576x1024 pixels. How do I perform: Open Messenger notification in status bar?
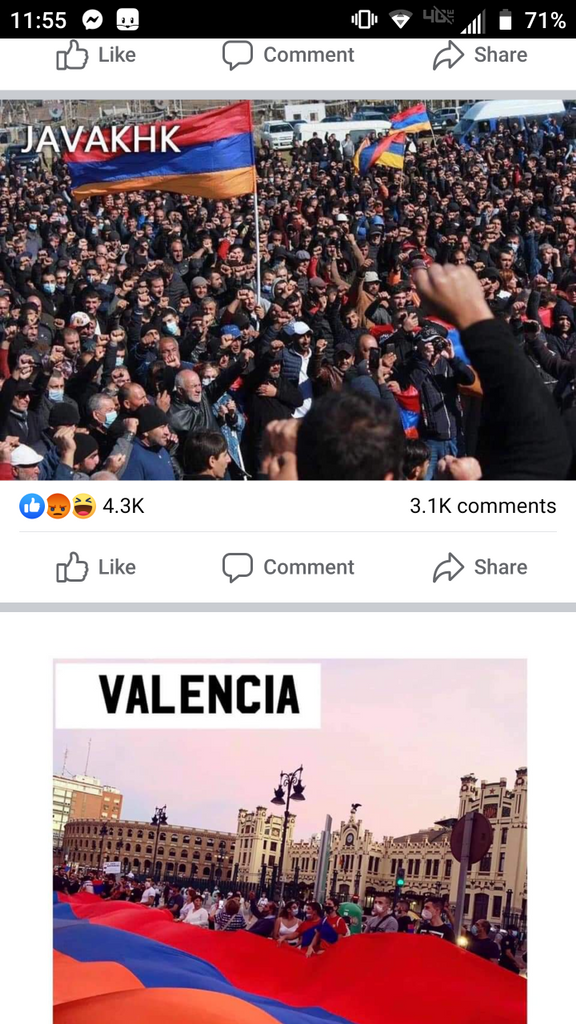click(93, 20)
